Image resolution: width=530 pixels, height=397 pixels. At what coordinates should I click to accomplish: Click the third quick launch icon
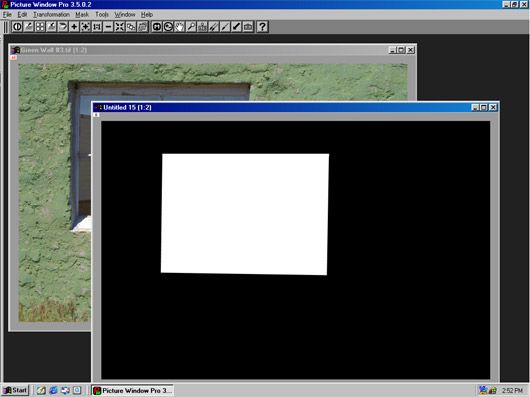pos(65,390)
